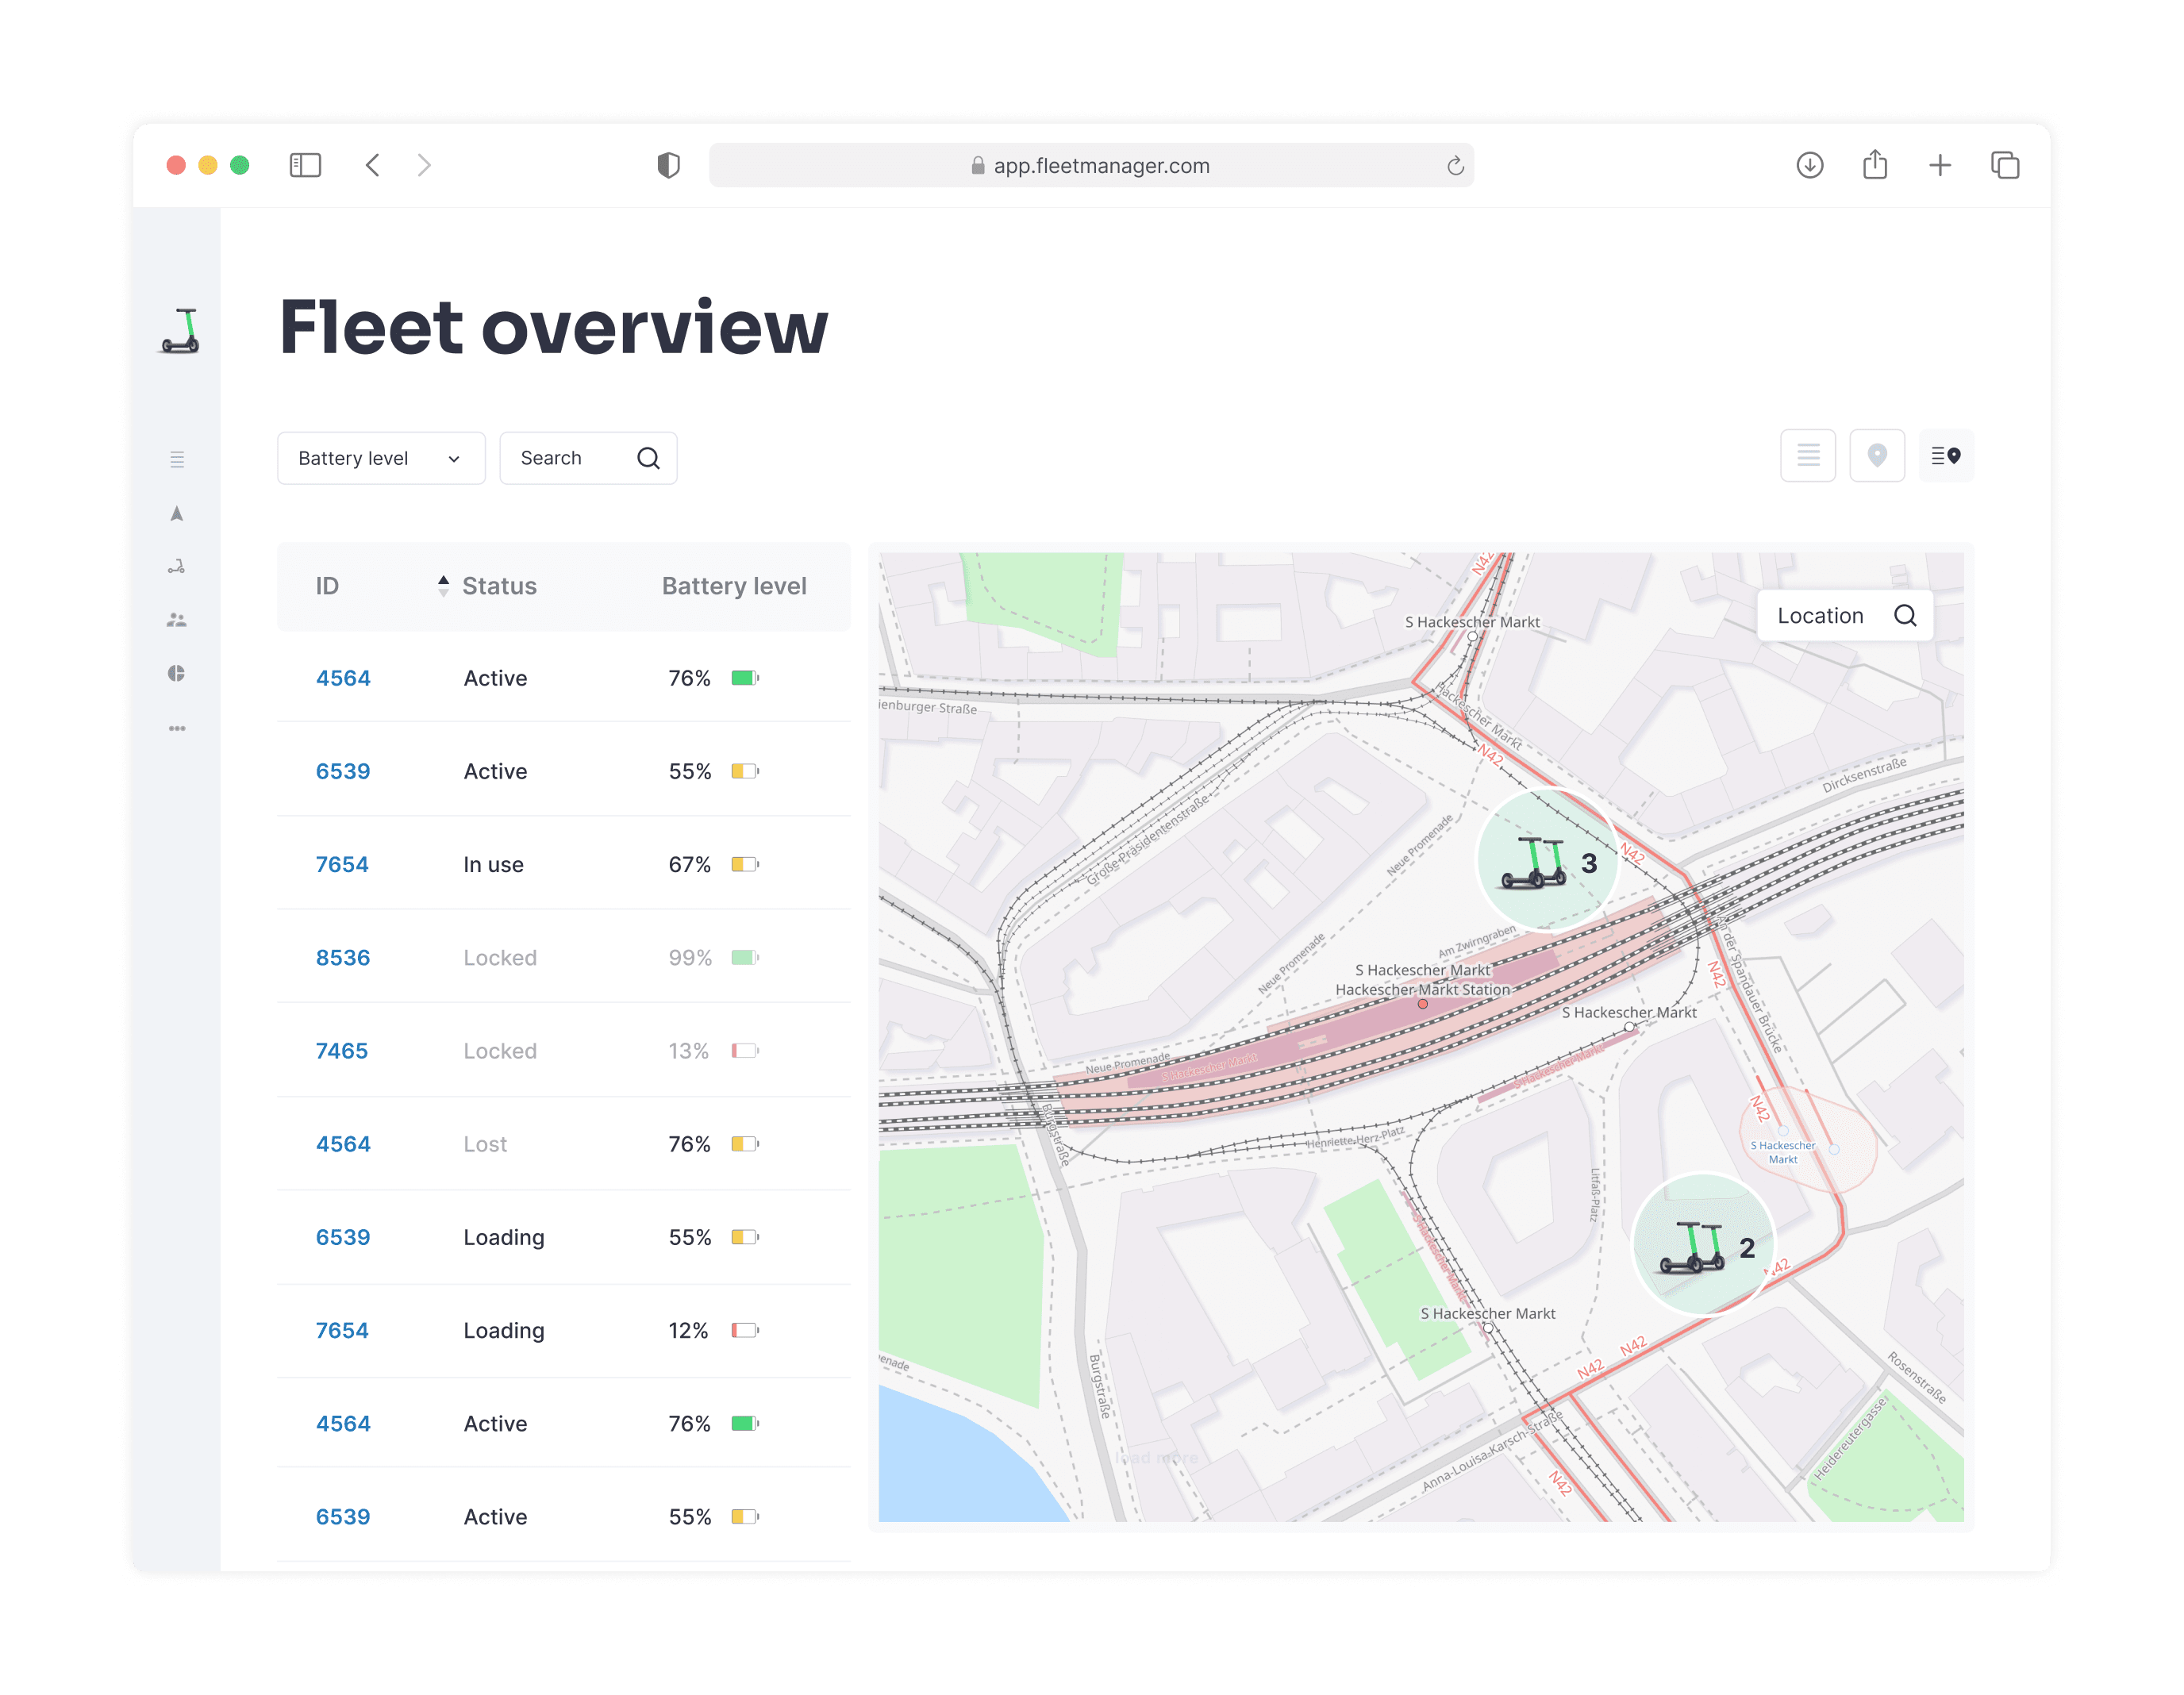Open the scooter icon in sidebar
This screenshot has width=2184, height=1695.
(177, 567)
